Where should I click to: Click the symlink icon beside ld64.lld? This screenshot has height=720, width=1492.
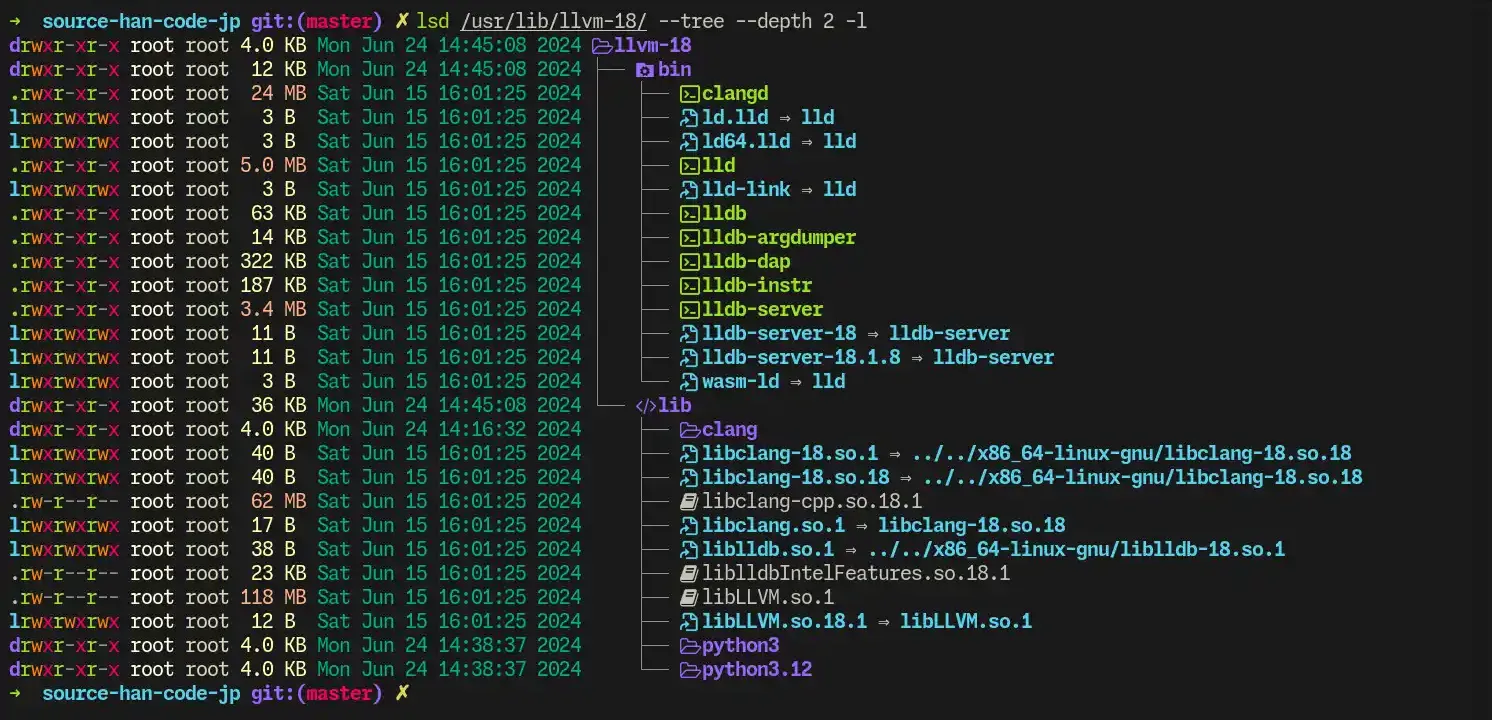(689, 141)
